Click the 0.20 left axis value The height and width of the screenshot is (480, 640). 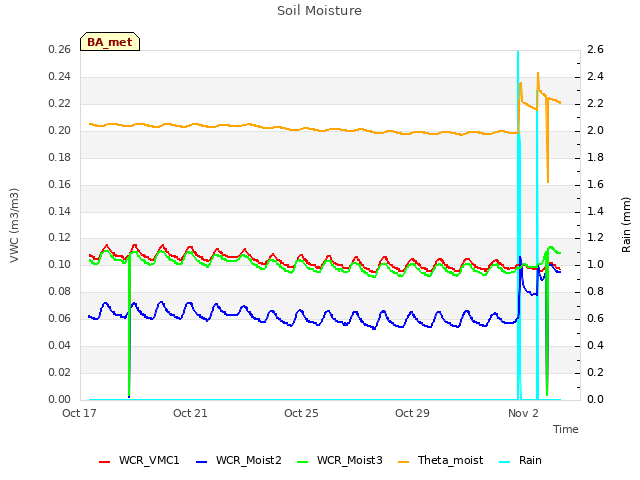tap(60, 131)
